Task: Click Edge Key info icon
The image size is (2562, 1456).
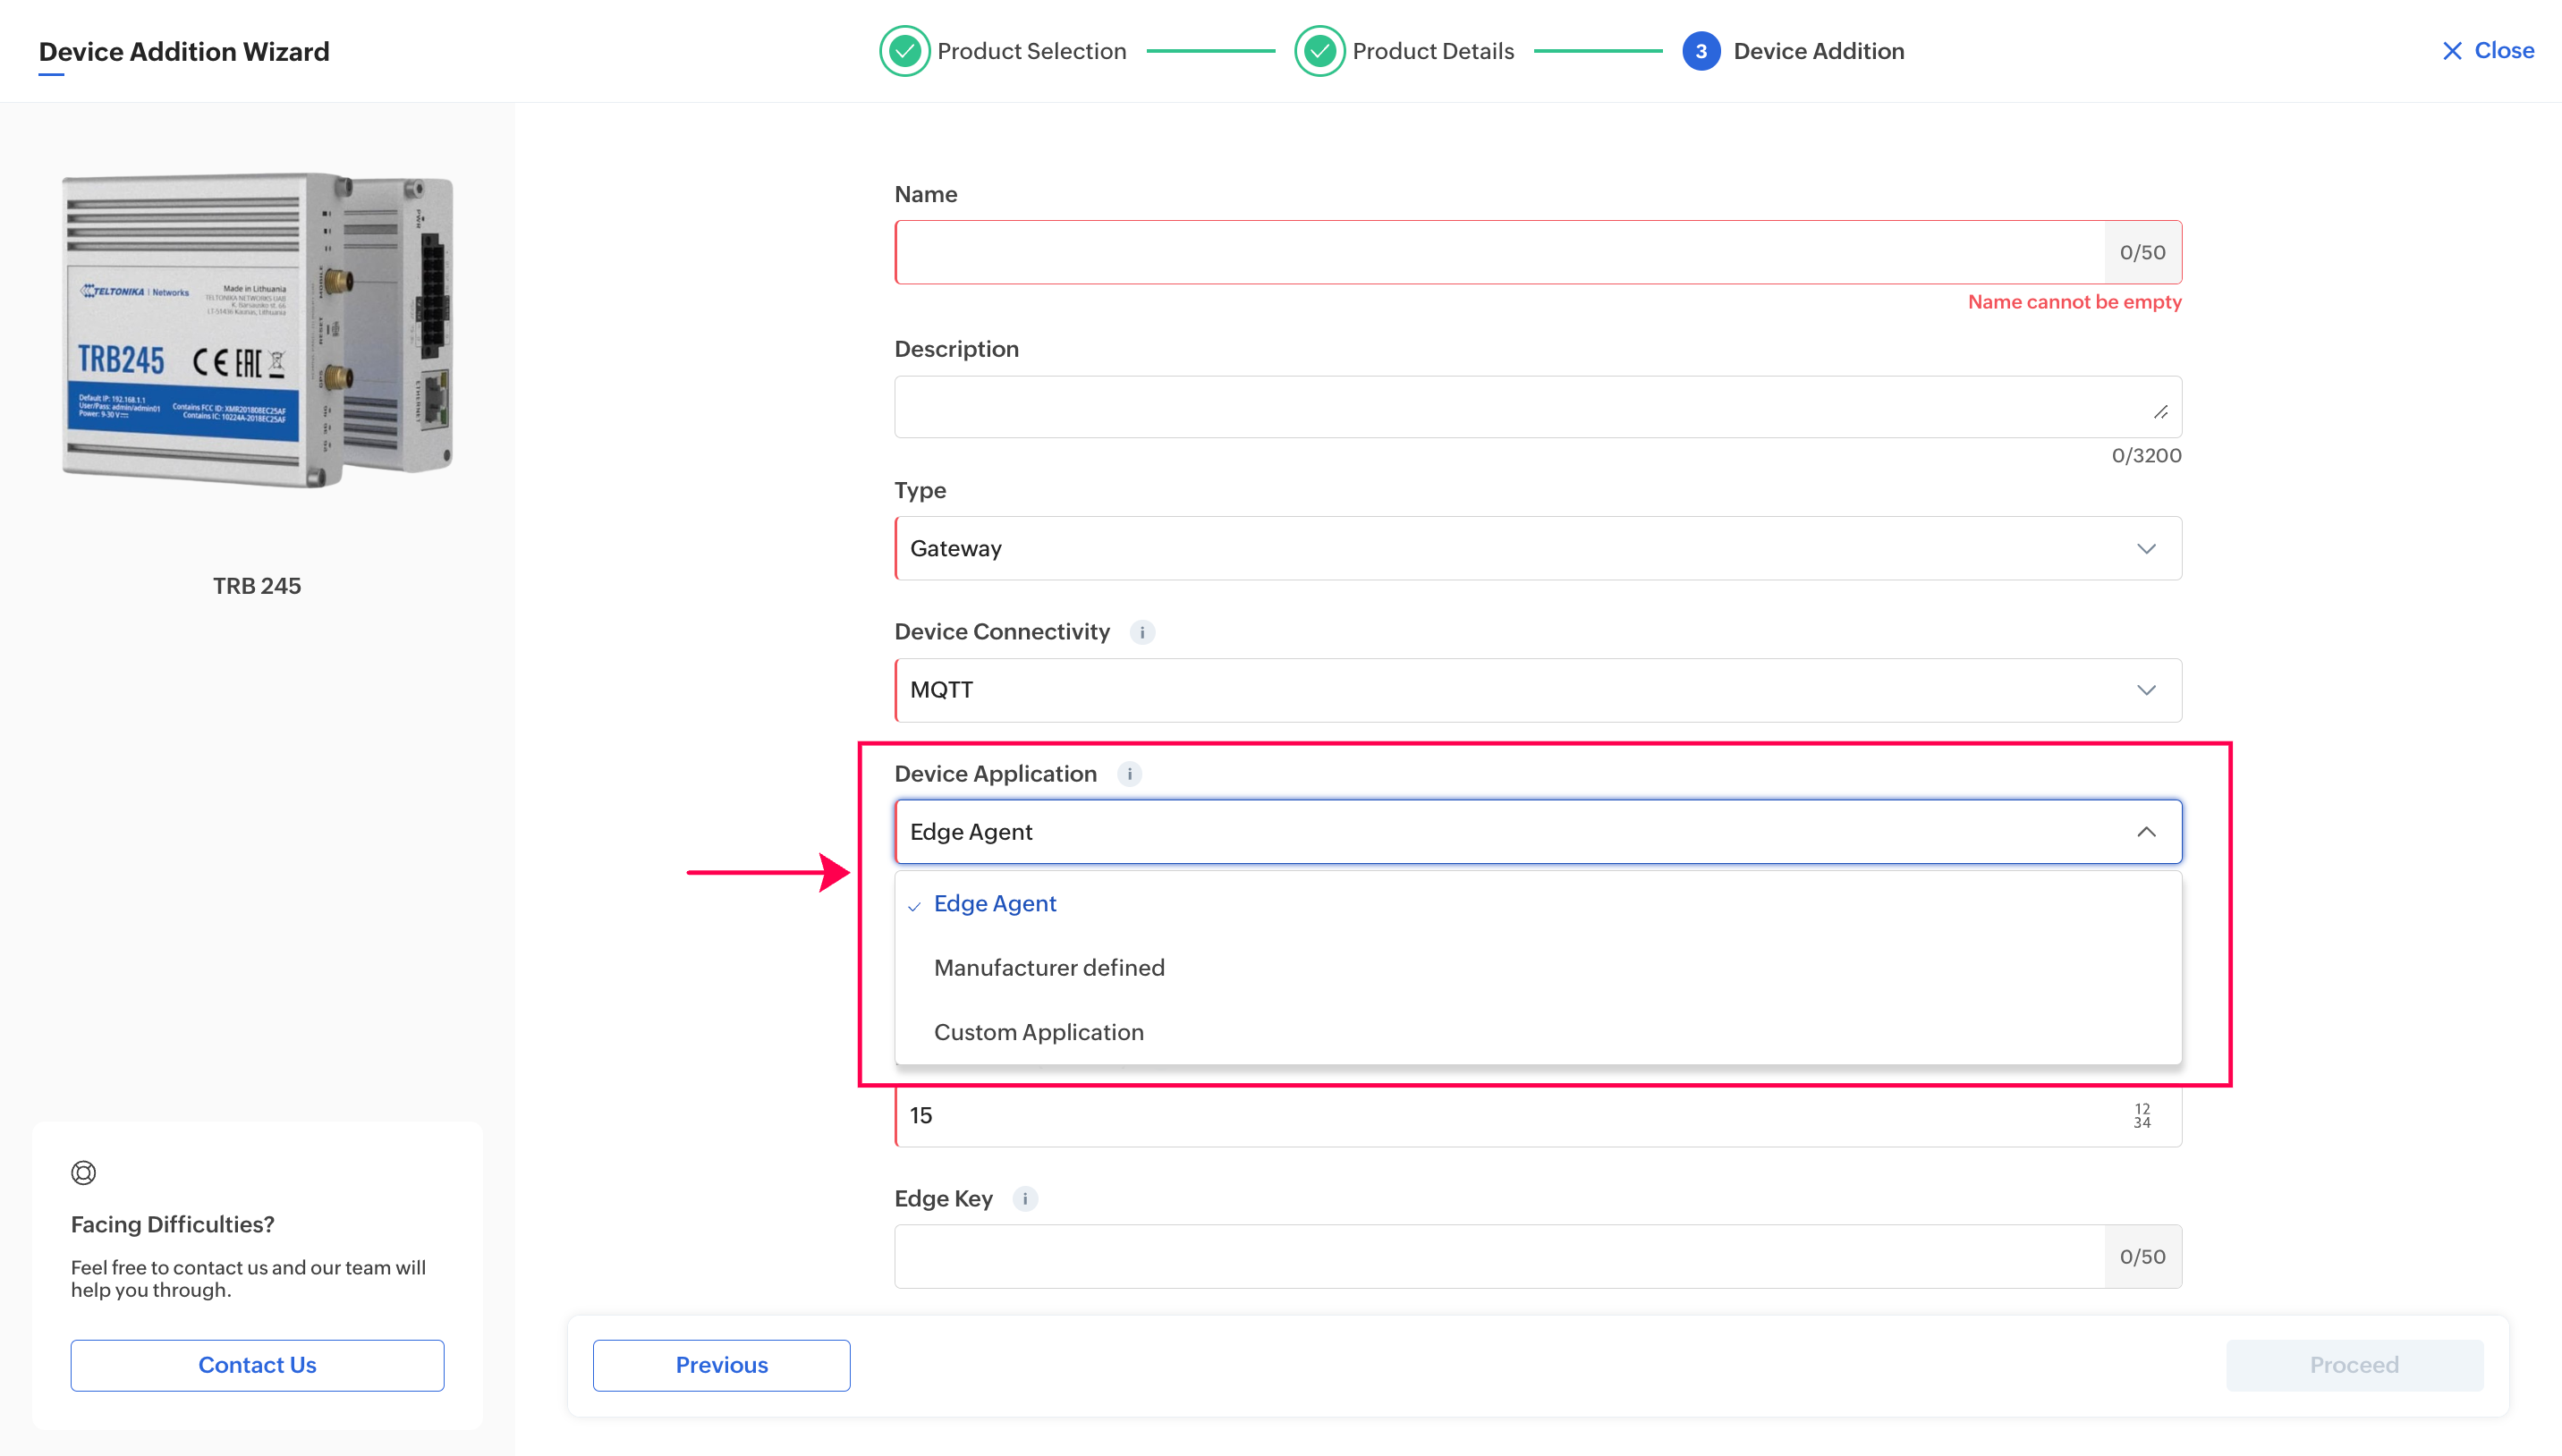Action: coord(1025,1198)
